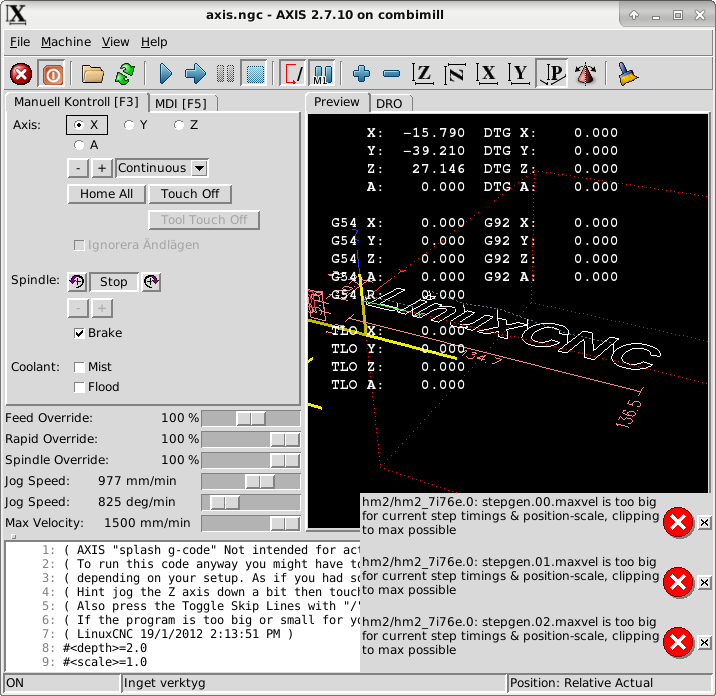Start spindle counterclockwise
The image size is (716, 696).
pos(77,282)
